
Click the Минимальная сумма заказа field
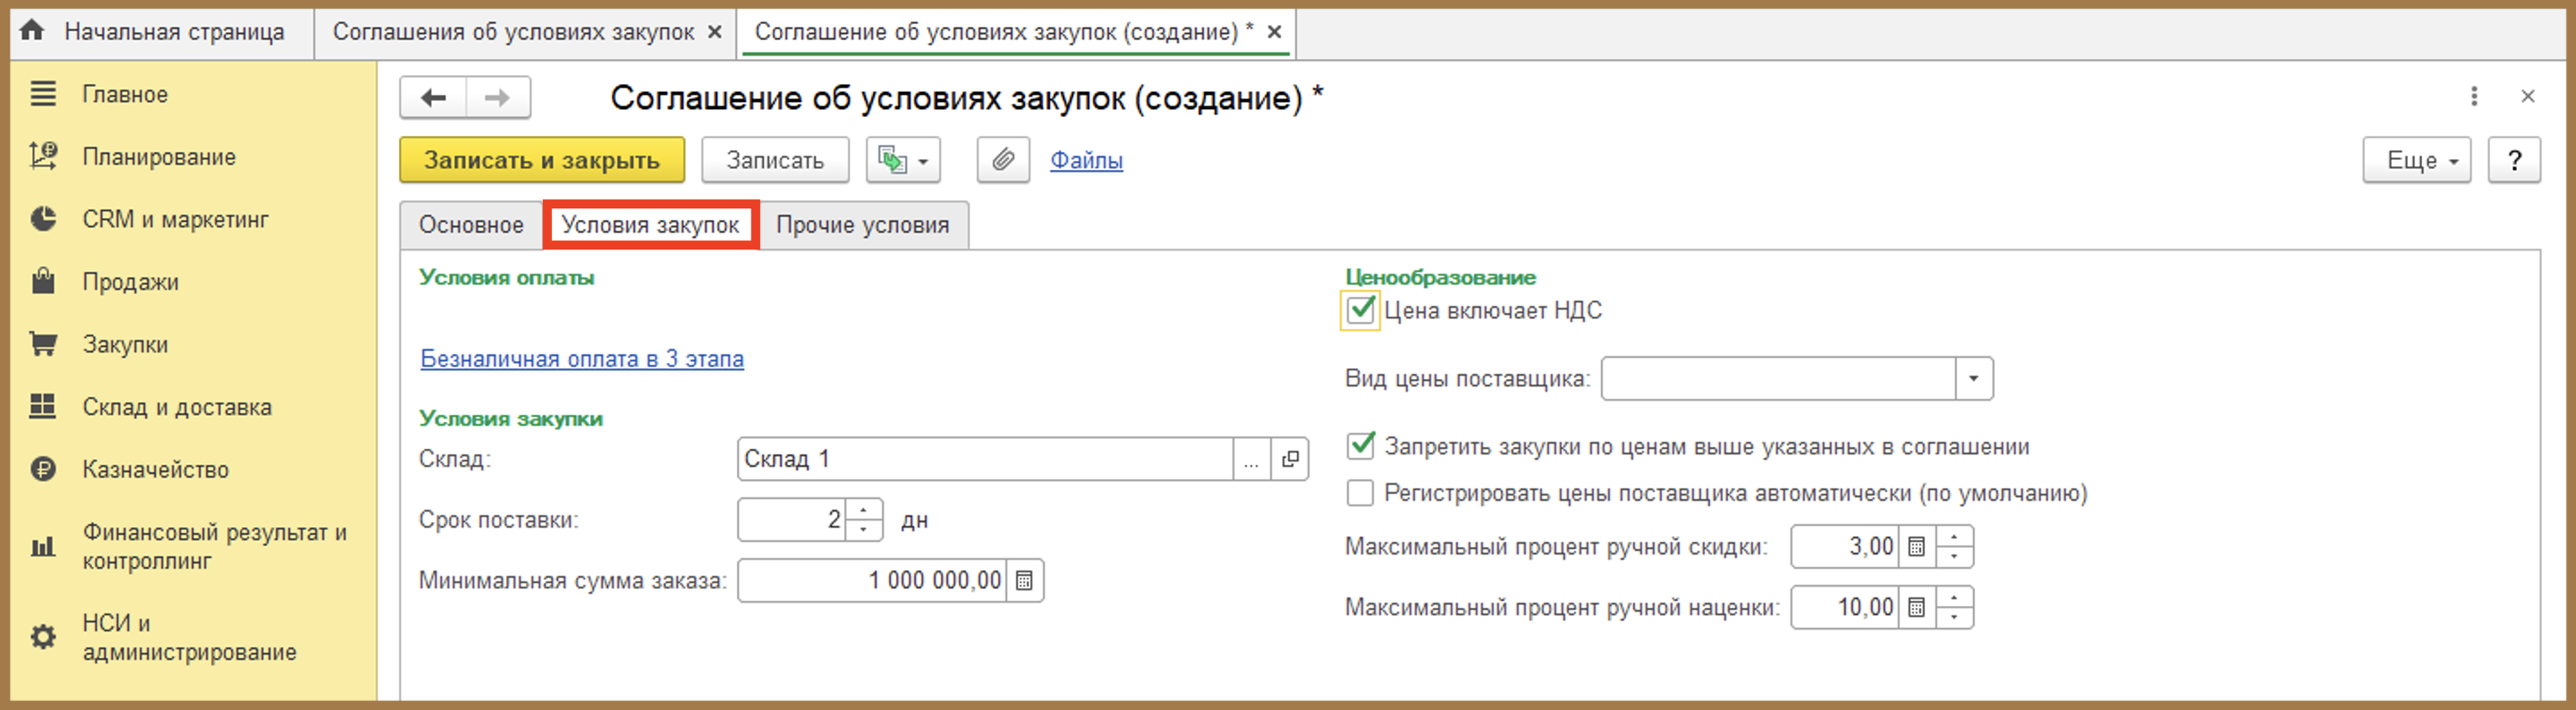[x=873, y=581]
